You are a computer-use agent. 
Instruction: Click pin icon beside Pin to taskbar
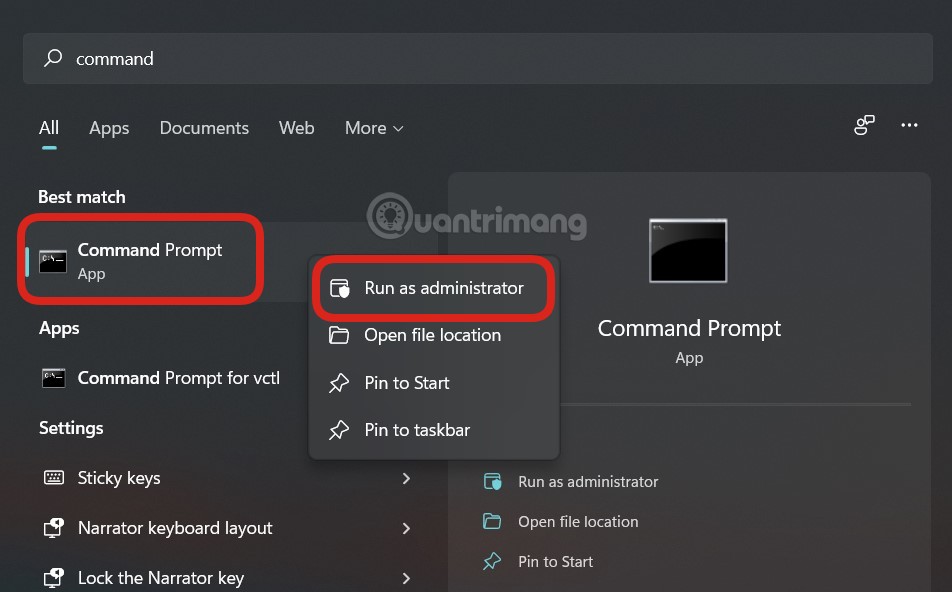pos(339,430)
